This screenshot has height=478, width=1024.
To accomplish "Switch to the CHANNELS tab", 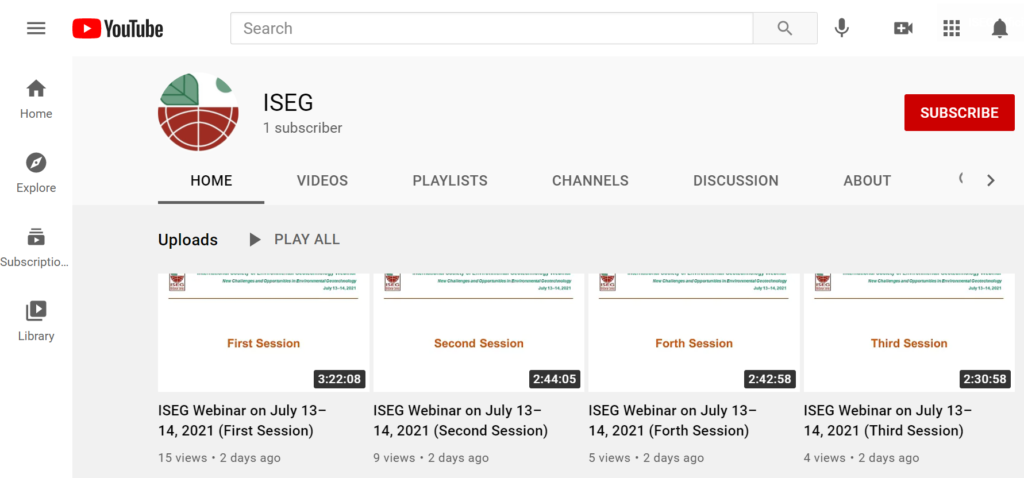I will (x=590, y=181).
